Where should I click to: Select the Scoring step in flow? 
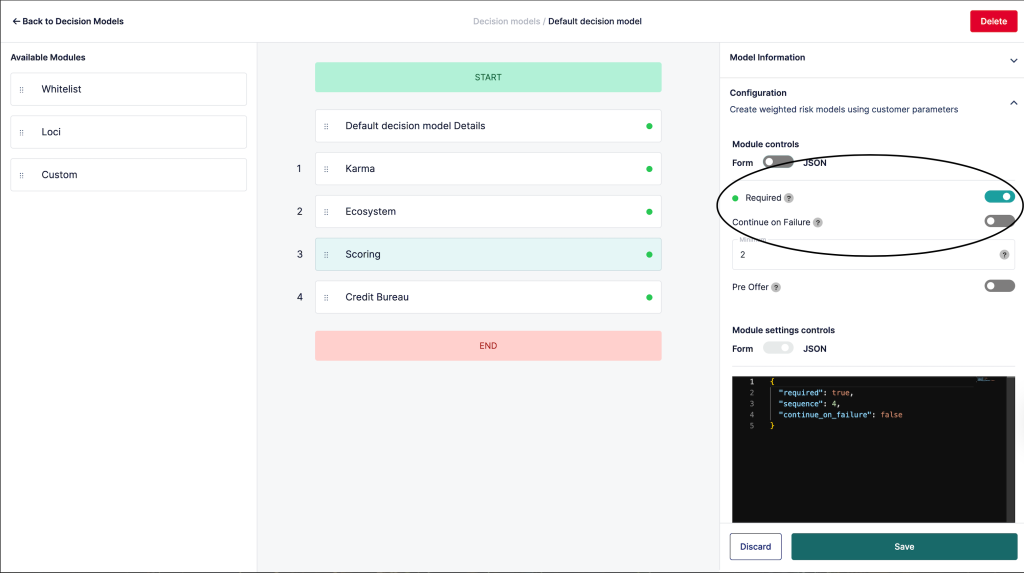click(x=488, y=254)
